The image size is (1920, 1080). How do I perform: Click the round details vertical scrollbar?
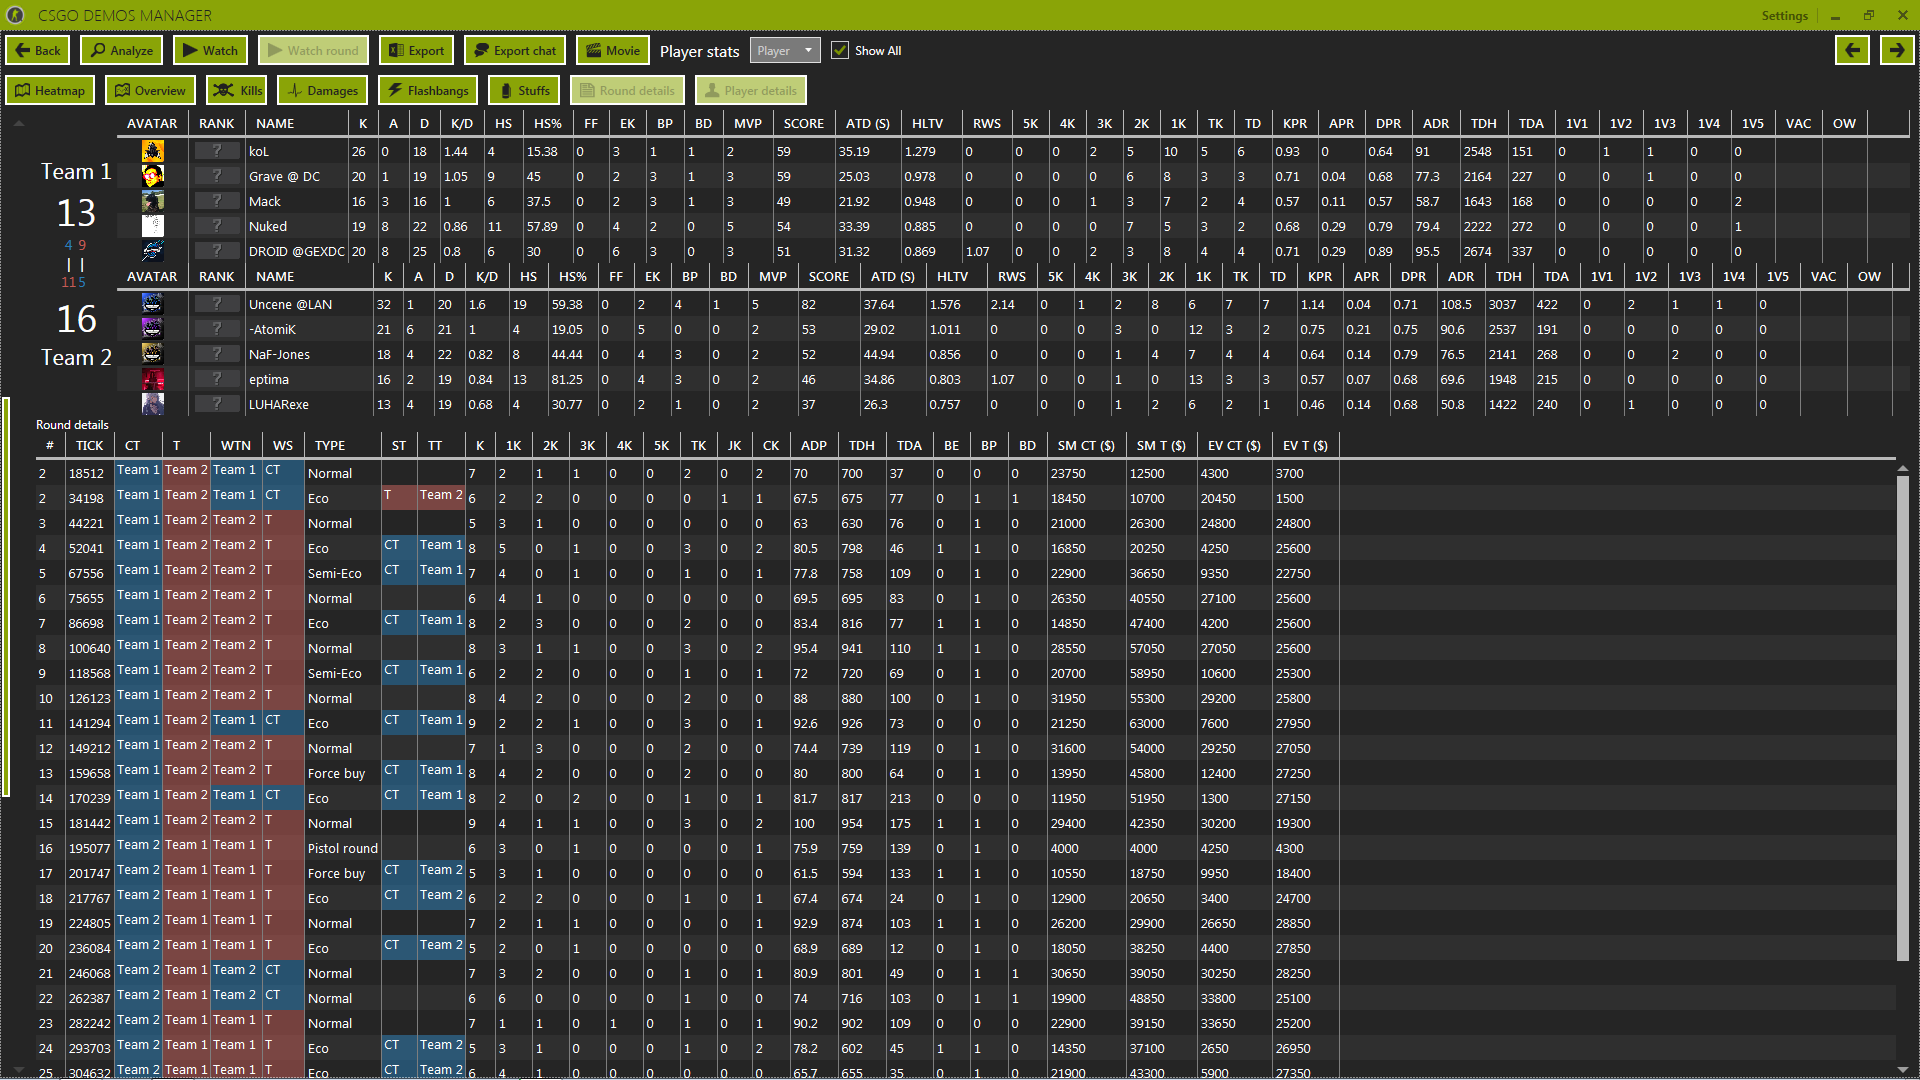[1903, 719]
